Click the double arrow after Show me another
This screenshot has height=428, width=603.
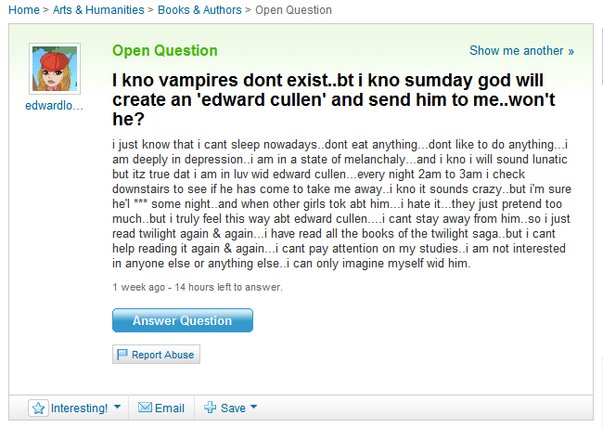pos(571,51)
